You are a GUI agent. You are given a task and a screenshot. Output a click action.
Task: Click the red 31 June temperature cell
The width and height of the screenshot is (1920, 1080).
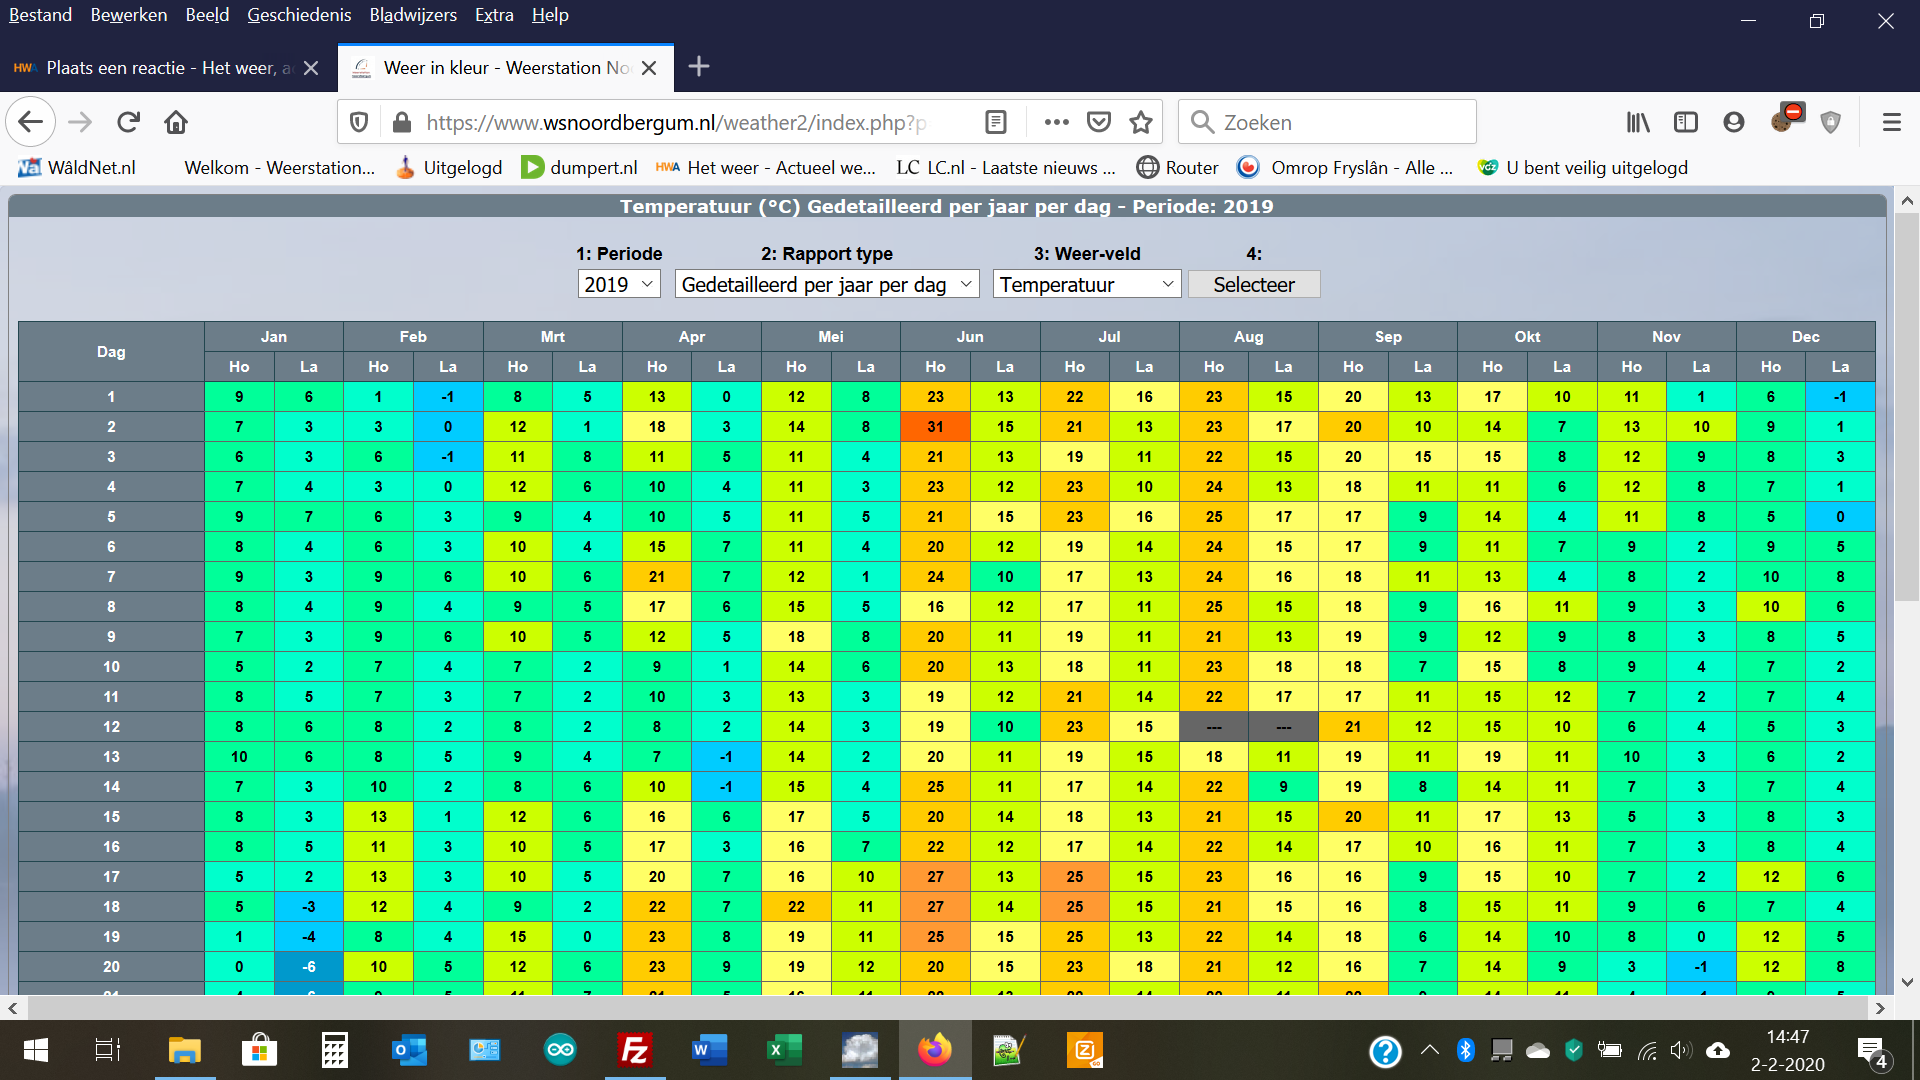[935, 427]
